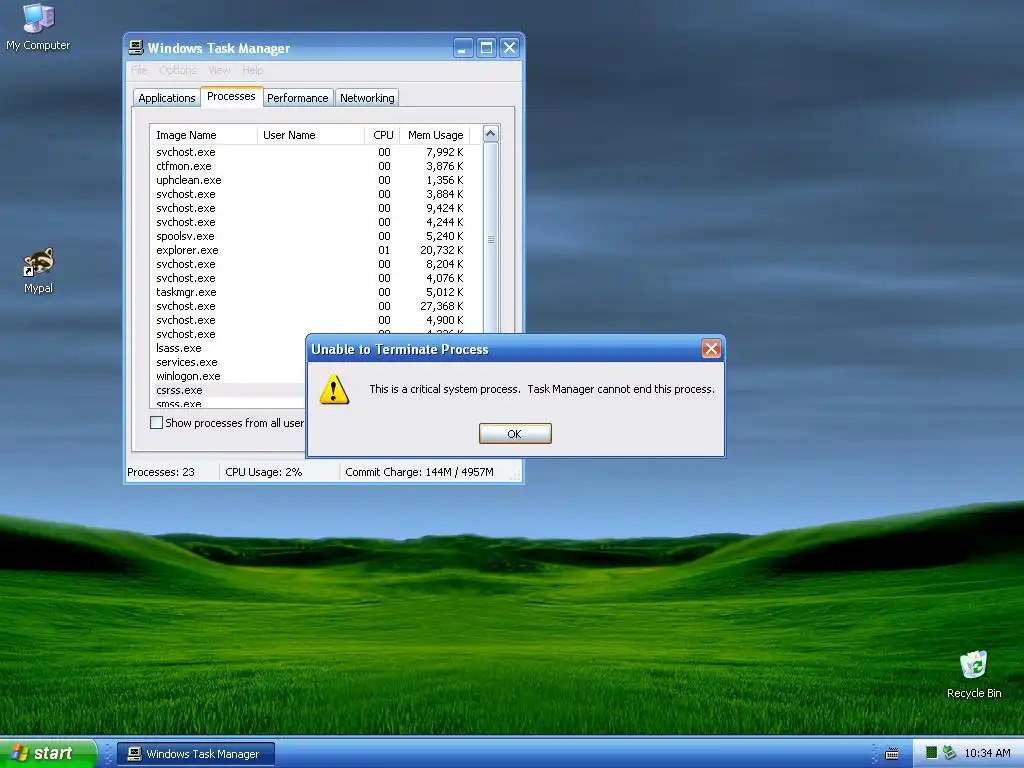1024x768 pixels.
Task: Sort by User Name column header
Action: click(x=311, y=135)
